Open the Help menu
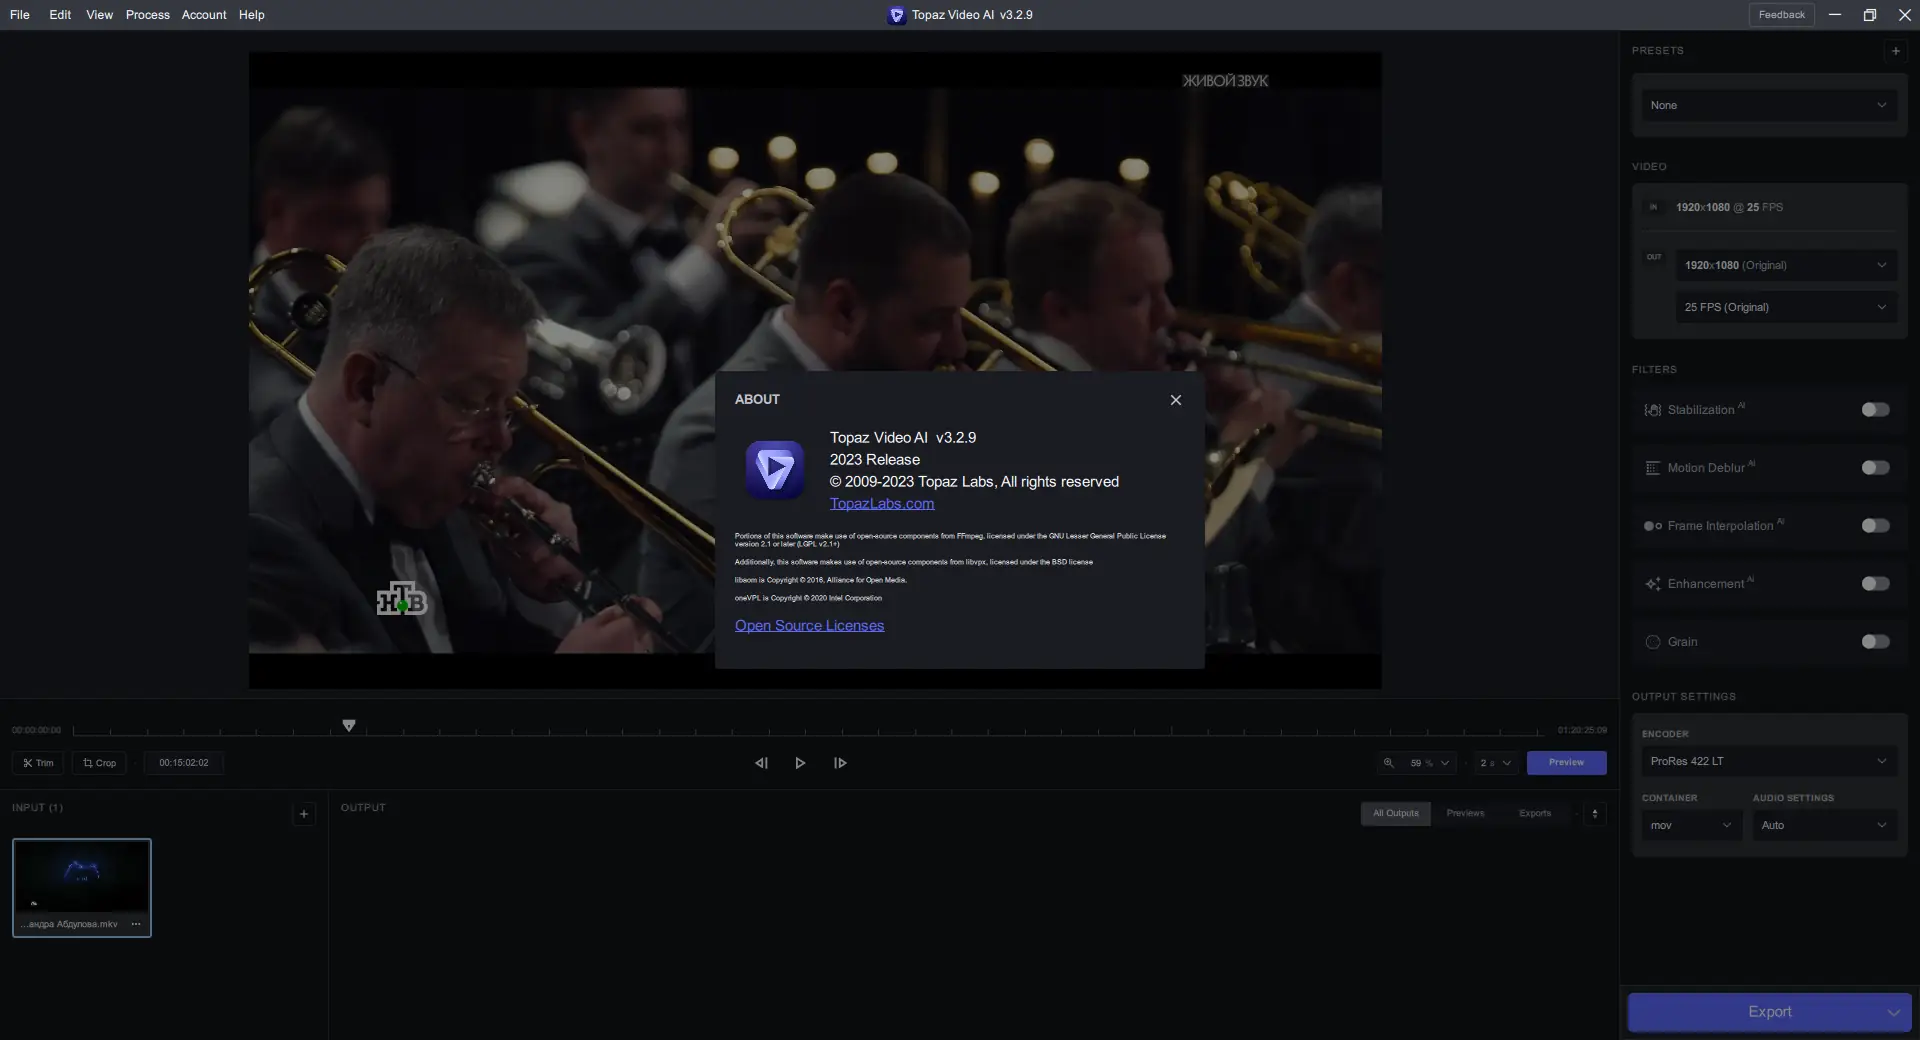Image resolution: width=1920 pixels, height=1040 pixels. point(252,15)
